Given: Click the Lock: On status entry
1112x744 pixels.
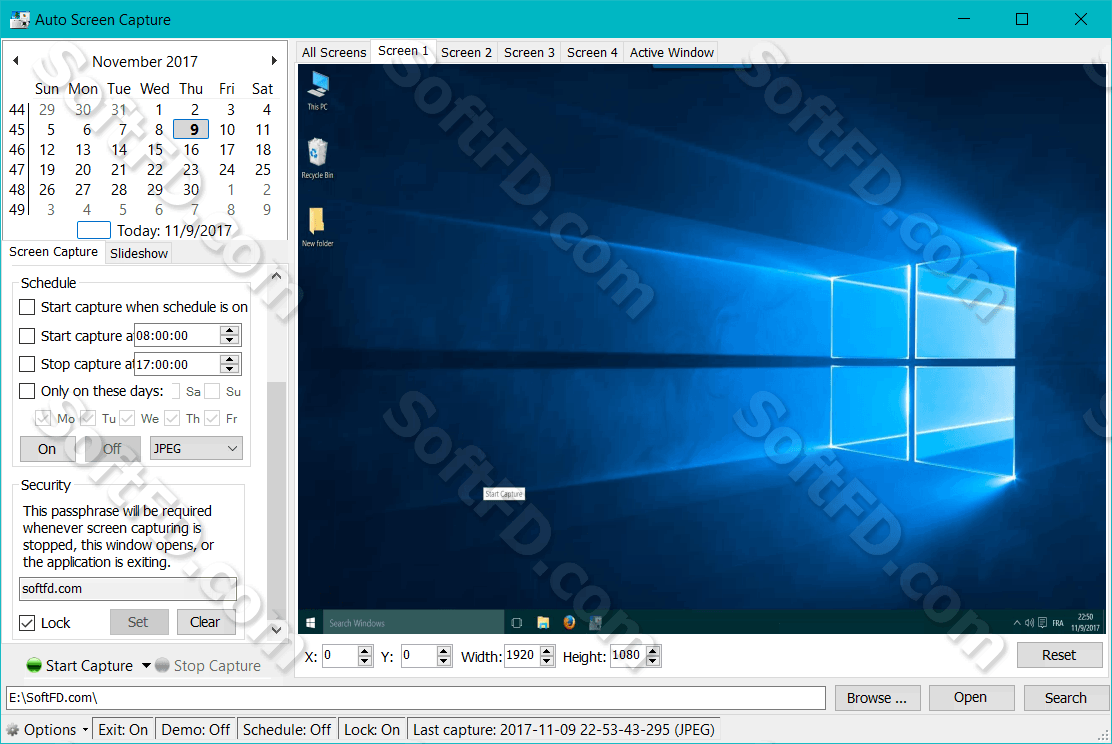Looking at the screenshot, I should (x=372, y=730).
